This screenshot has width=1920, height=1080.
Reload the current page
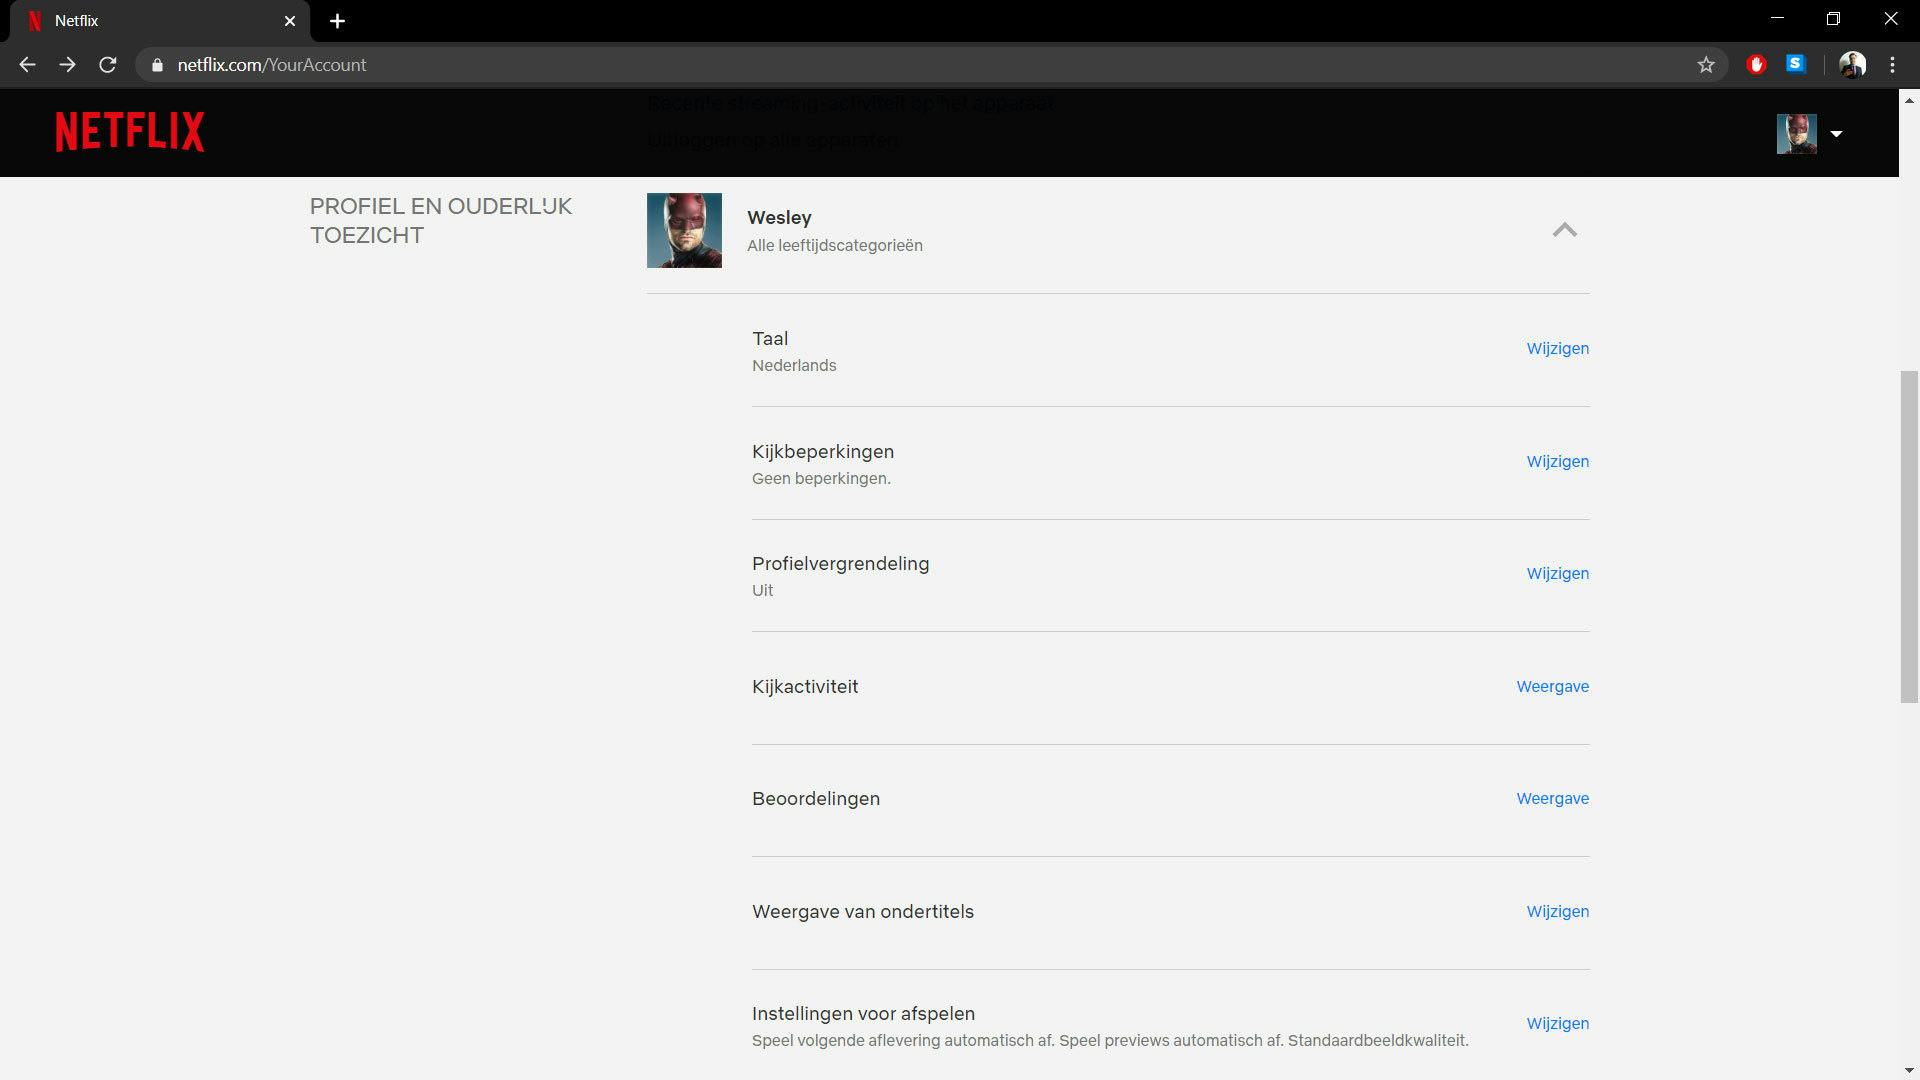(x=108, y=65)
